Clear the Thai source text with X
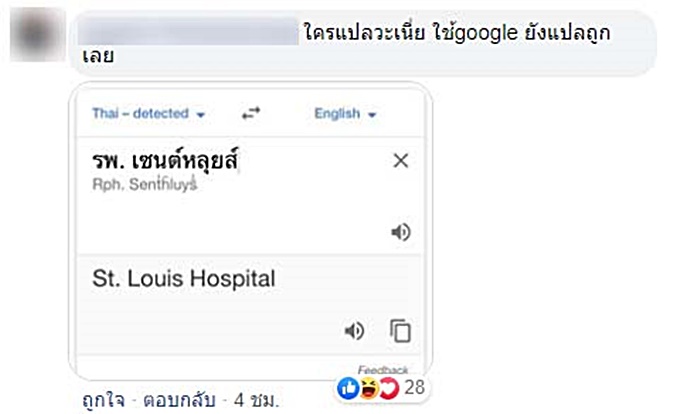The width and height of the screenshot is (700, 414). tap(401, 162)
